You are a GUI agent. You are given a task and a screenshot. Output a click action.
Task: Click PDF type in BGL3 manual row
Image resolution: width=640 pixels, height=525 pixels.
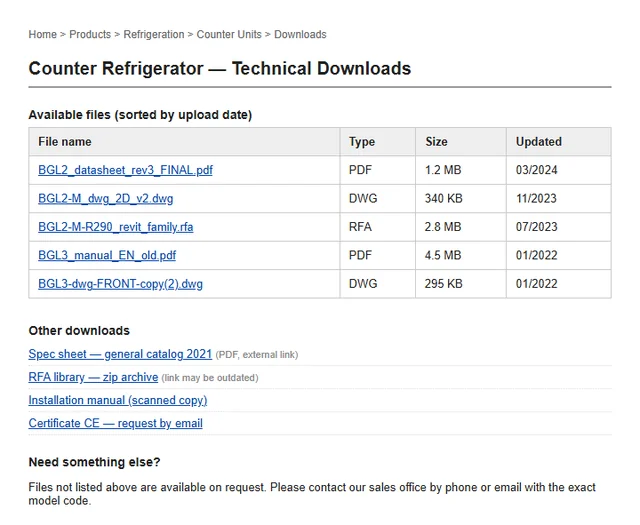coord(378,255)
